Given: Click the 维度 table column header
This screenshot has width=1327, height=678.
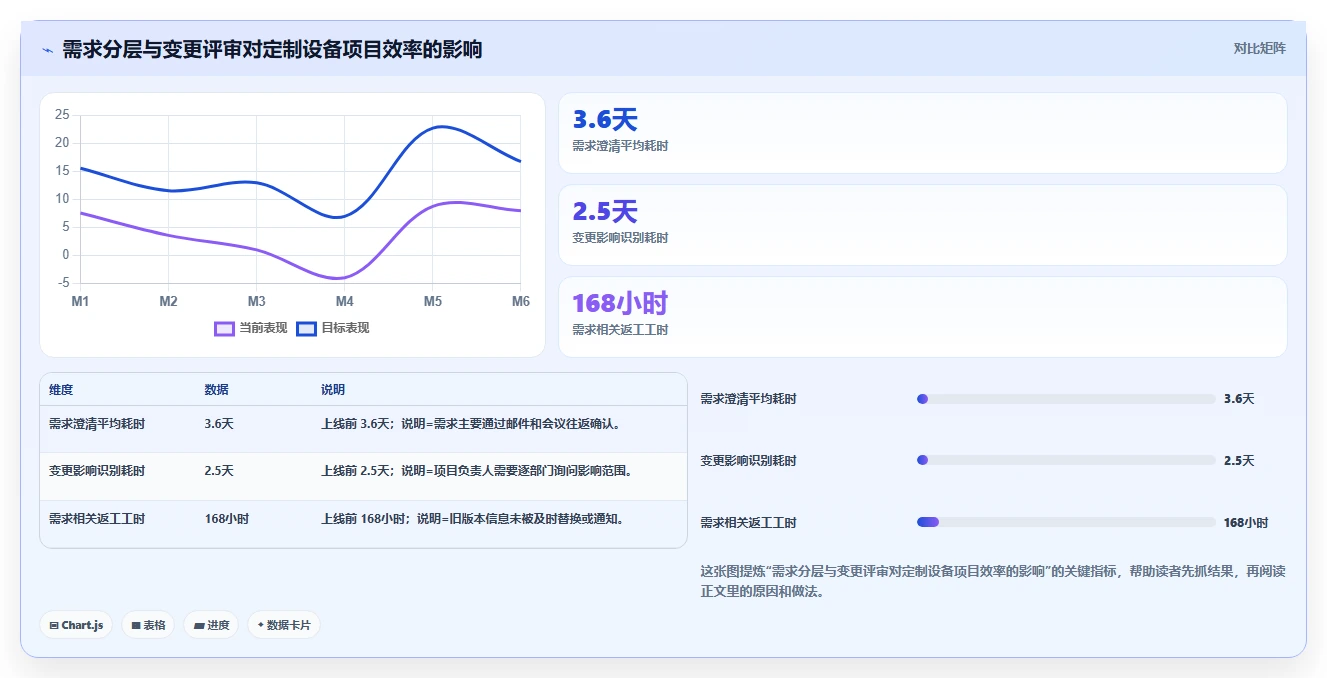Looking at the screenshot, I should click(61, 390).
